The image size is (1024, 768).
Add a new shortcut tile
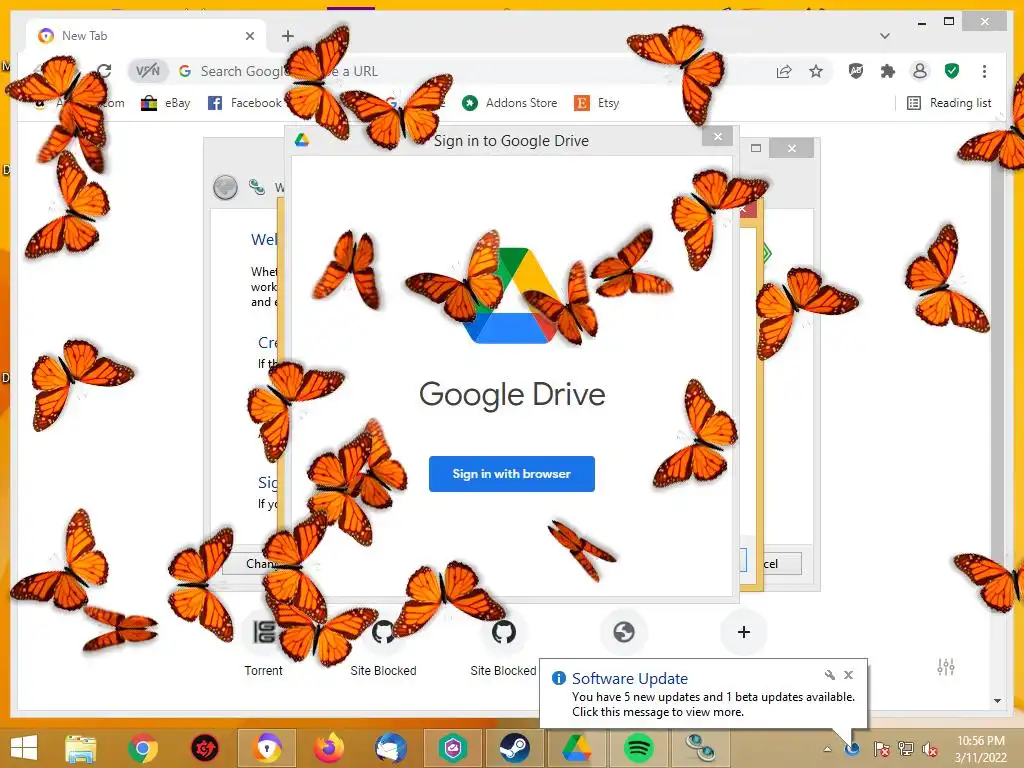(x=743, y=632)
